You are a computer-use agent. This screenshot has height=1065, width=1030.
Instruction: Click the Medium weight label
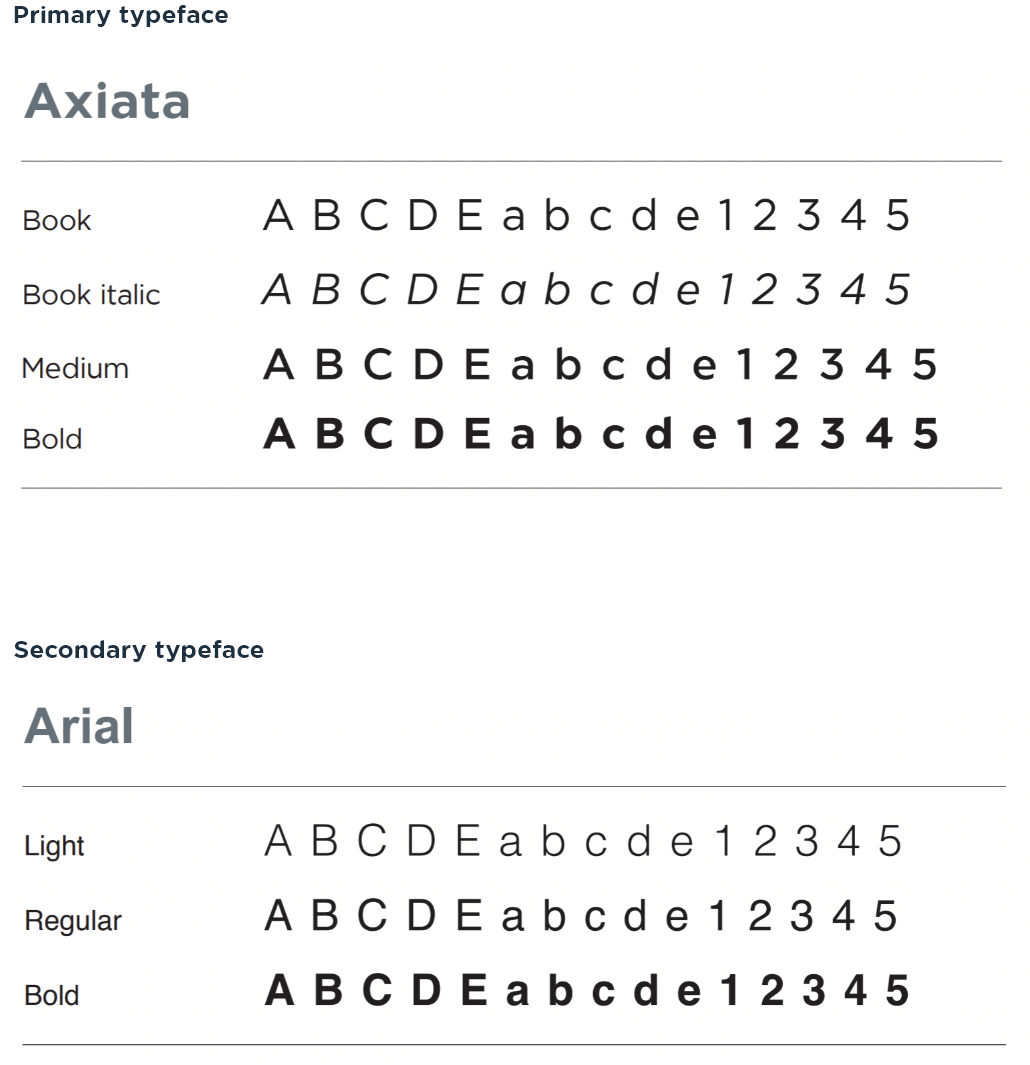[75, 368]
